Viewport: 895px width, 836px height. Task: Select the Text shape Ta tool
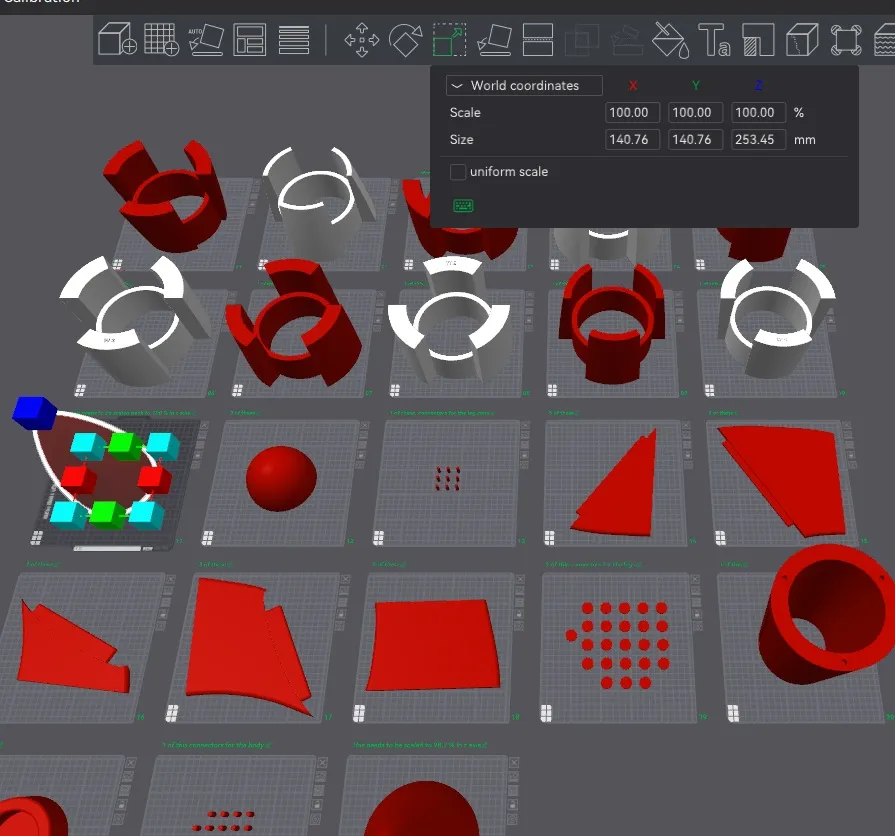tap(714, 40)
